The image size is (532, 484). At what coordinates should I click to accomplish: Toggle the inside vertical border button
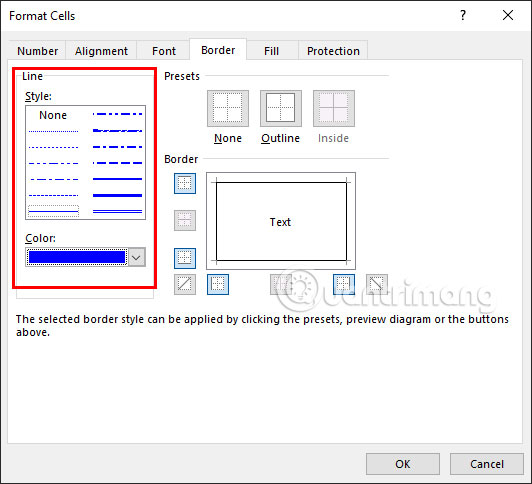click(x=281, y=284)
